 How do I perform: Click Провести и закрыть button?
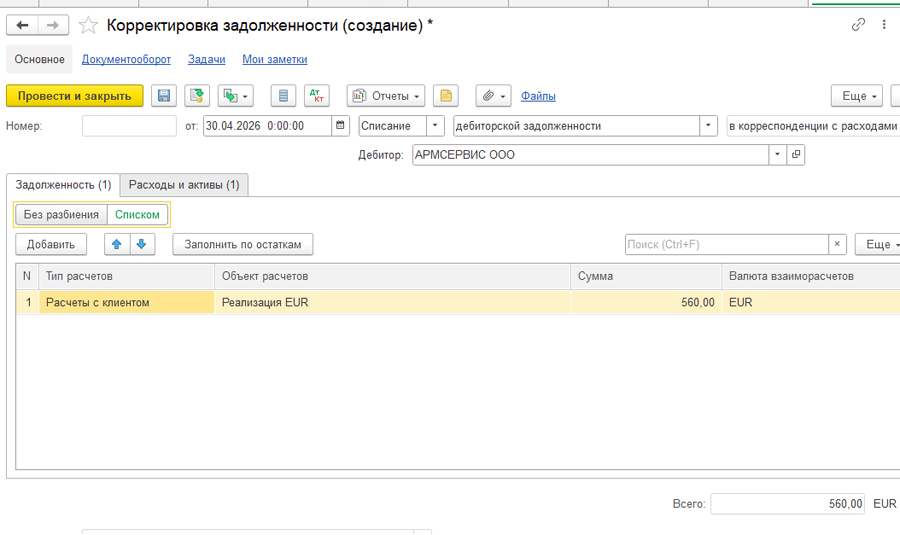(x=75, y=96)
